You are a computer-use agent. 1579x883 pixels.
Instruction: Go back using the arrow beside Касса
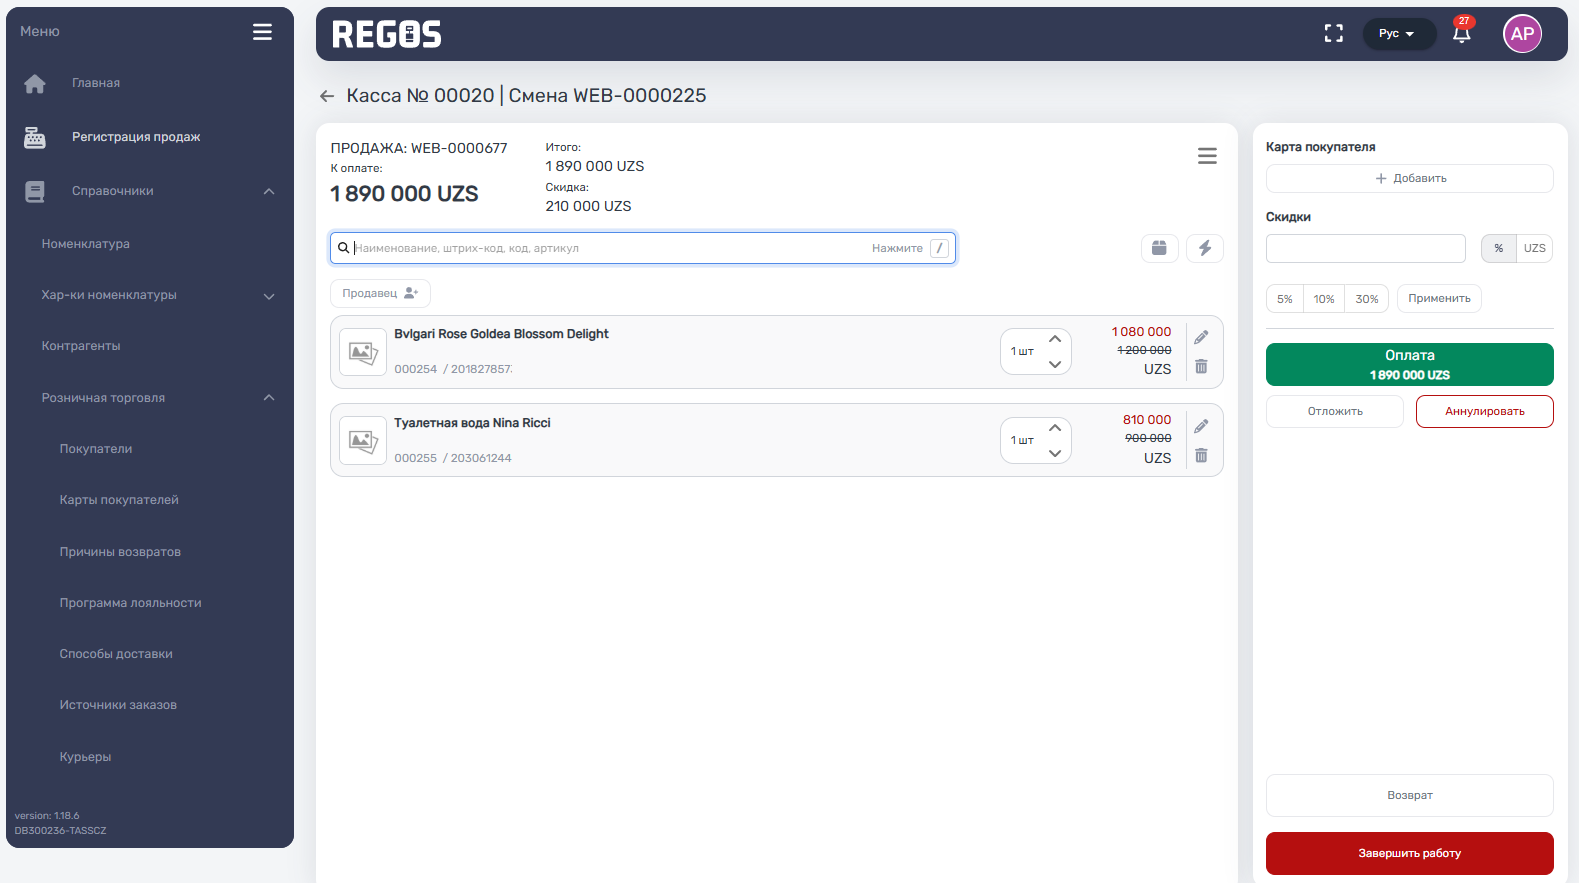coord(327,96)
